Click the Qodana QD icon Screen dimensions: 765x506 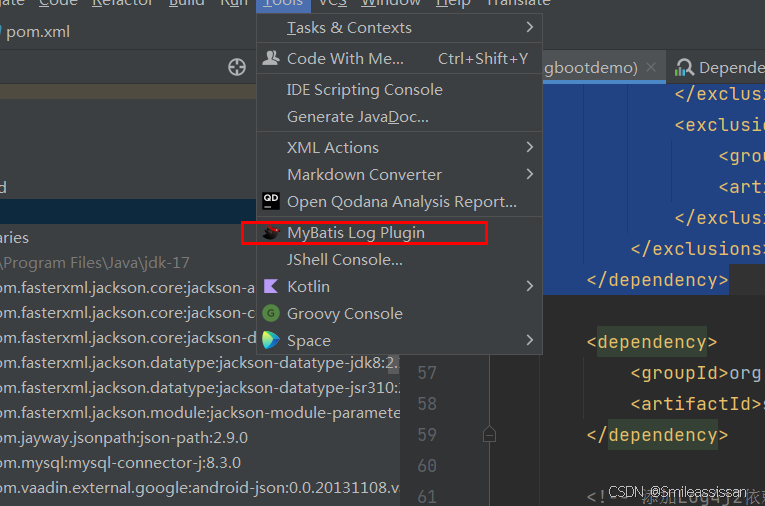point(271,201)
